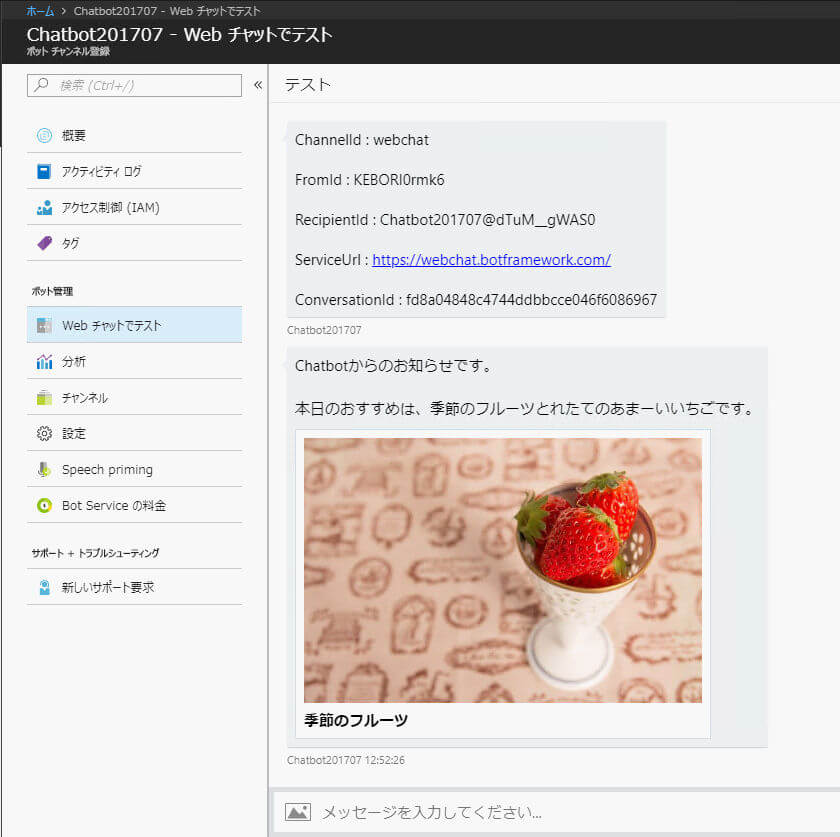Click the analytics (分析) chart icon

tap(44, 362)
